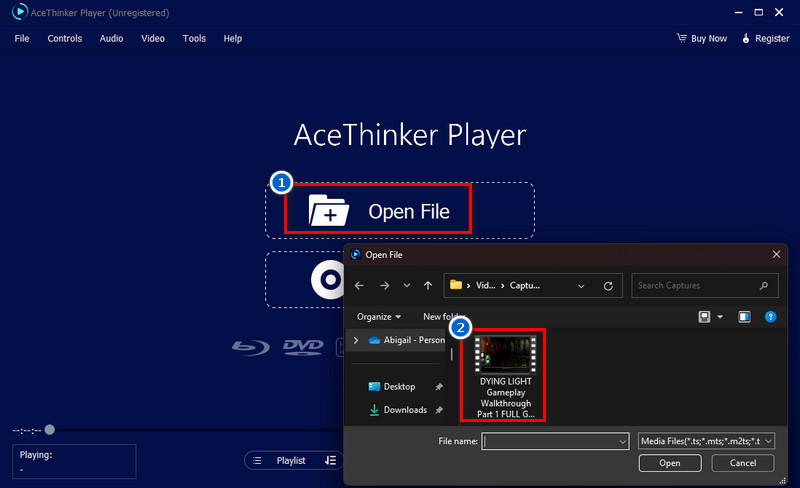Click the navigation pane scrollbar

[x=452, y=354]
